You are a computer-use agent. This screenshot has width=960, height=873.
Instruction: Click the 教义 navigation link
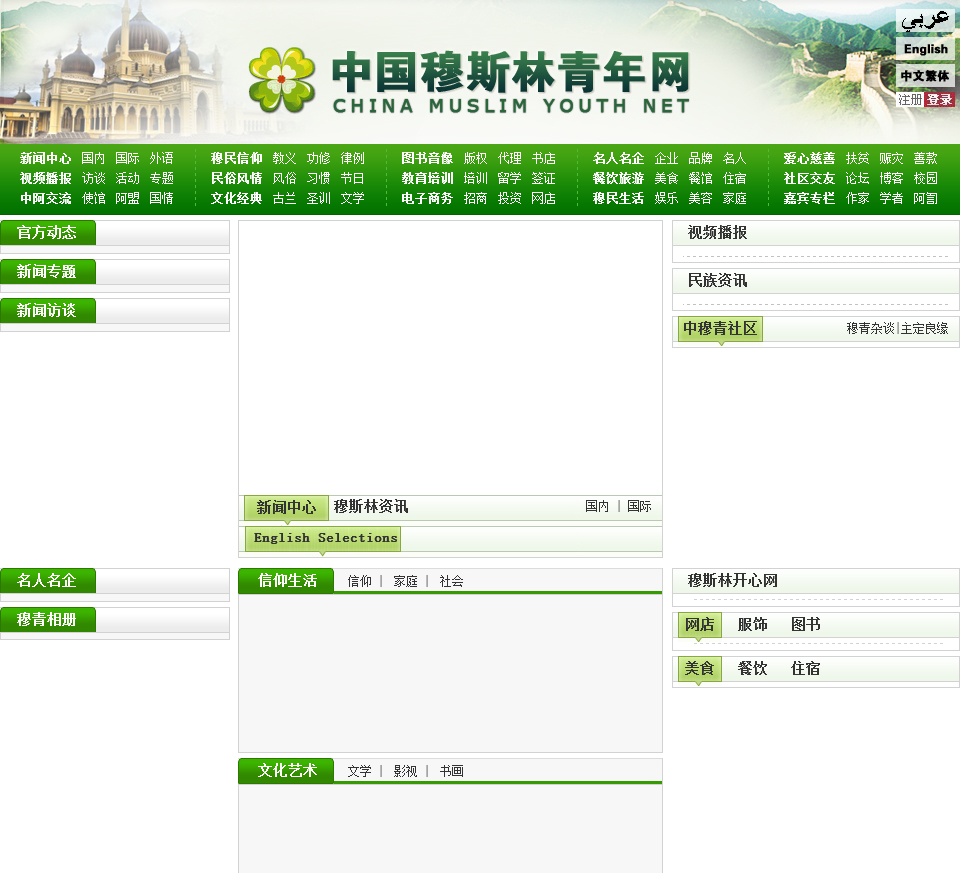[284, 159]
